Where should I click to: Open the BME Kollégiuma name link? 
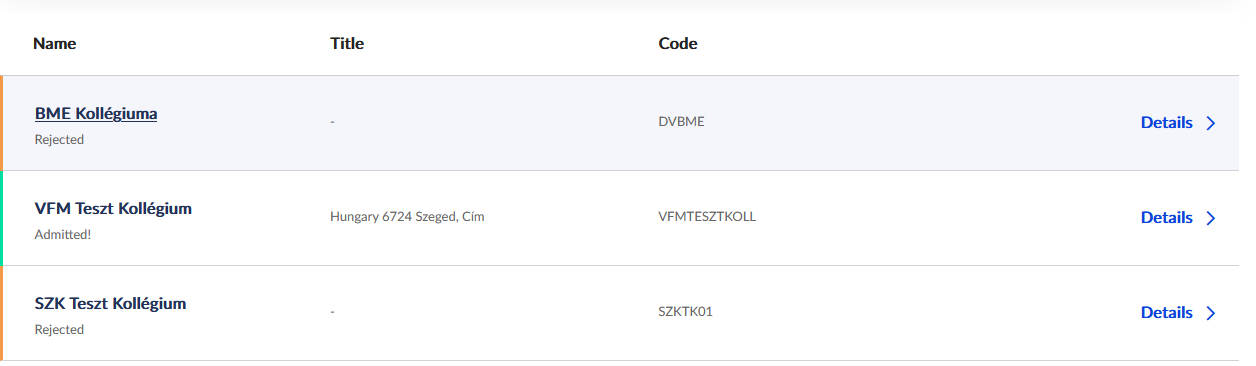96,114
